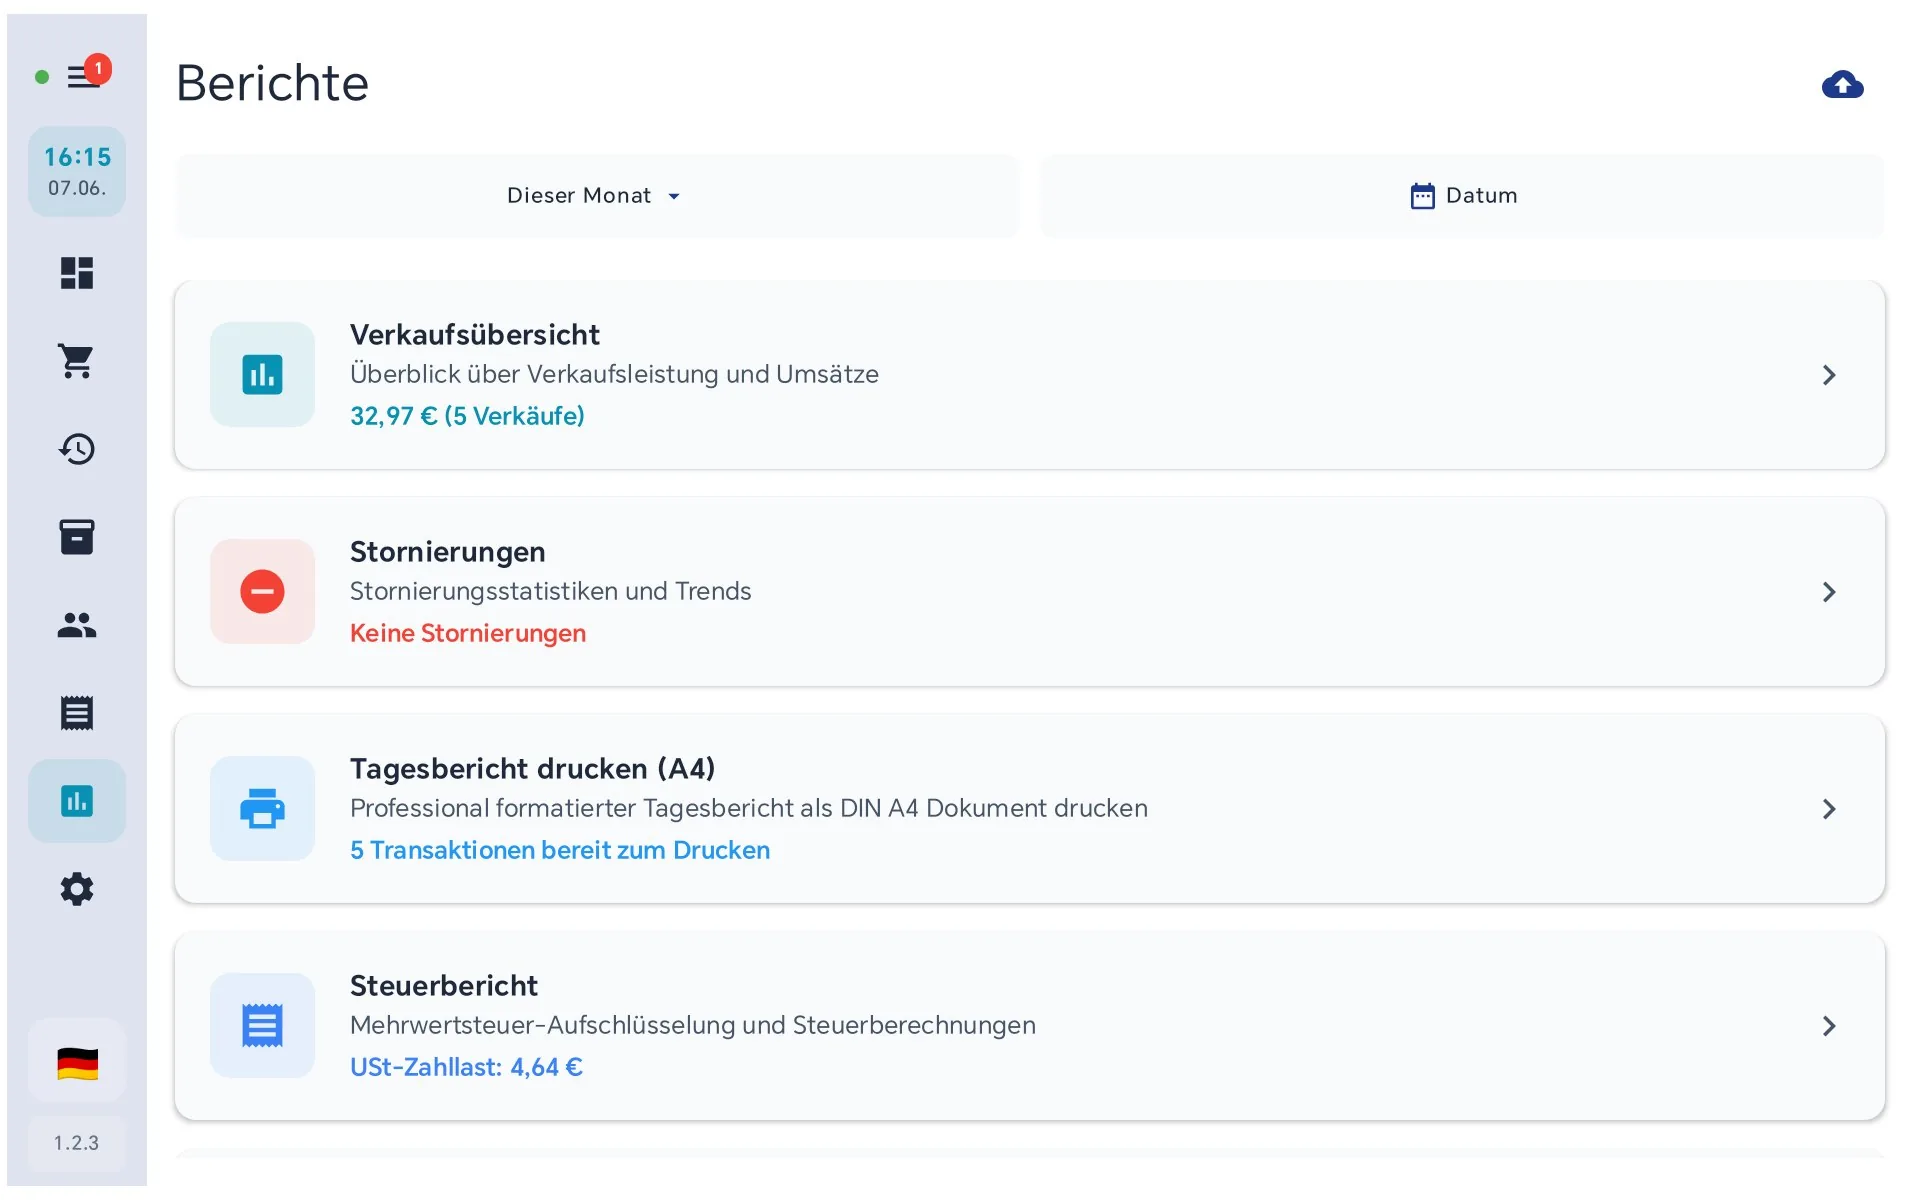The height and width of the screenshot is (1200, 1920).
Task: Click the USt-Zahllast: 4,64 € value
Action: tap(466, 1067)
